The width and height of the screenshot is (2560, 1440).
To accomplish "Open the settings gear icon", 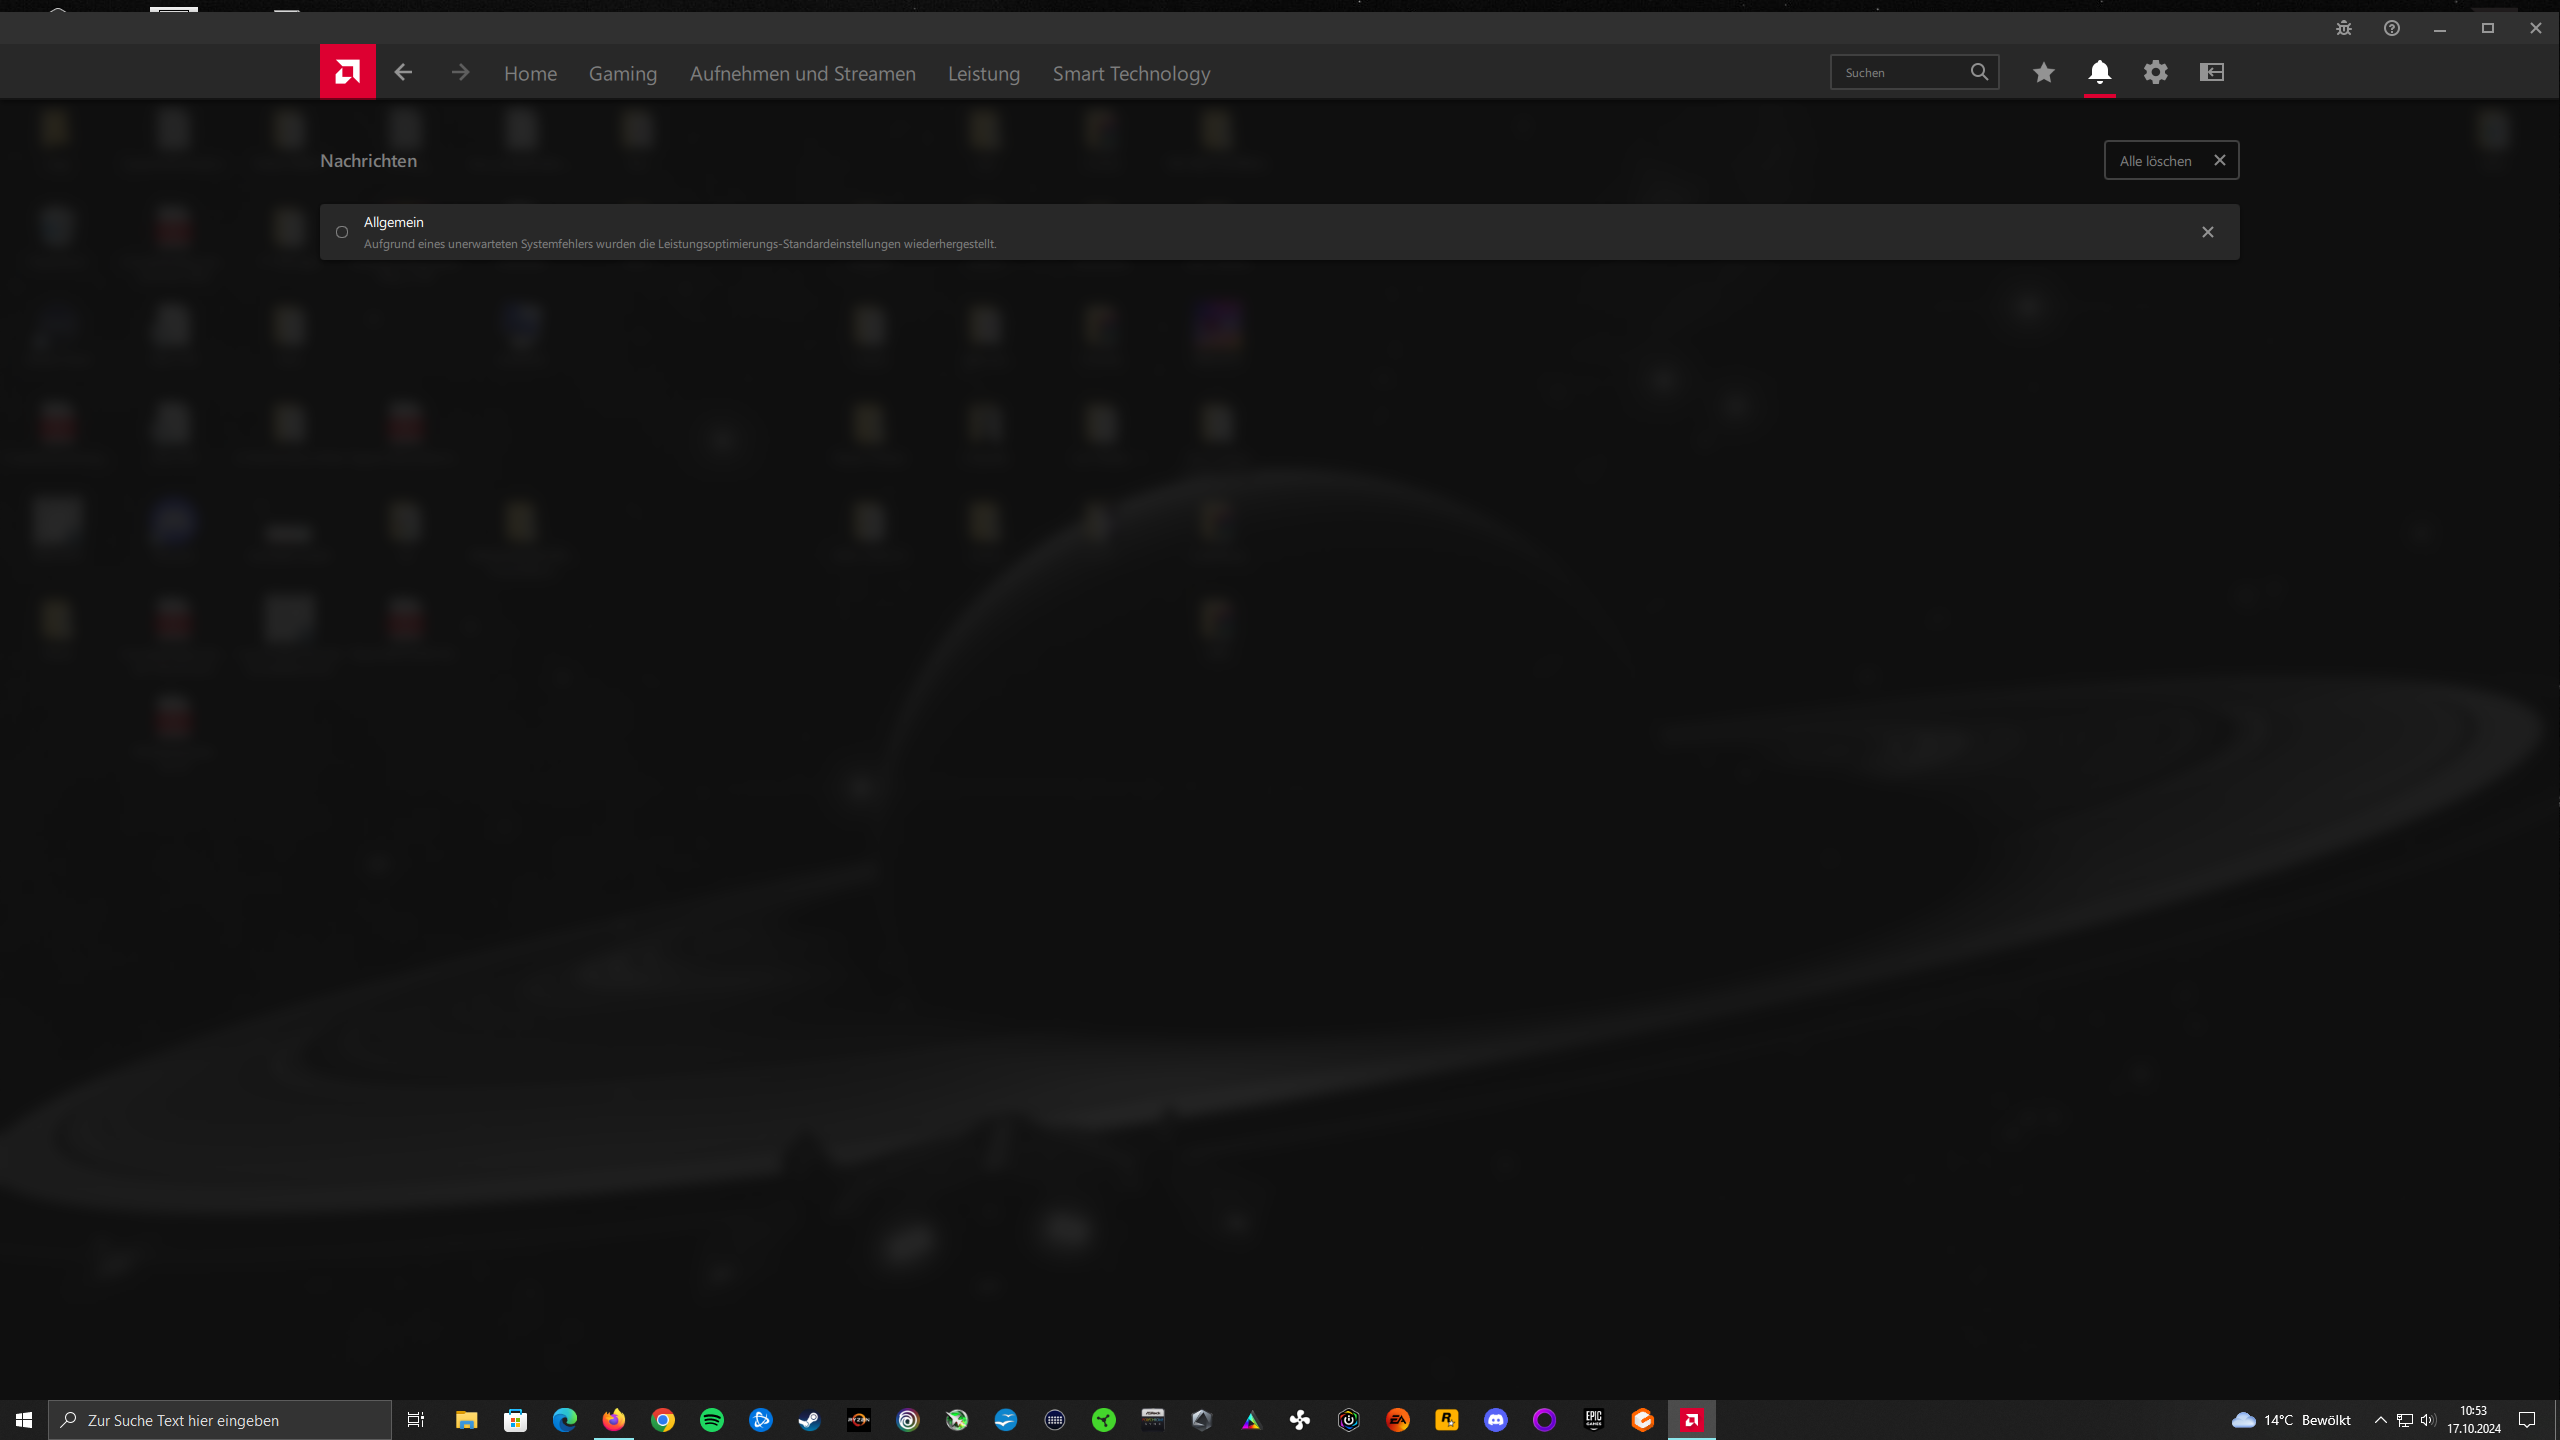I will click(2155, 72).
